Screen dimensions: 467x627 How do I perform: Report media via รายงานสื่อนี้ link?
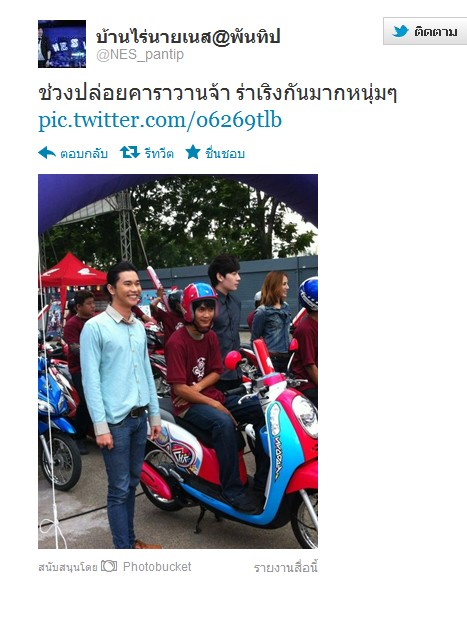pos(285,567)
